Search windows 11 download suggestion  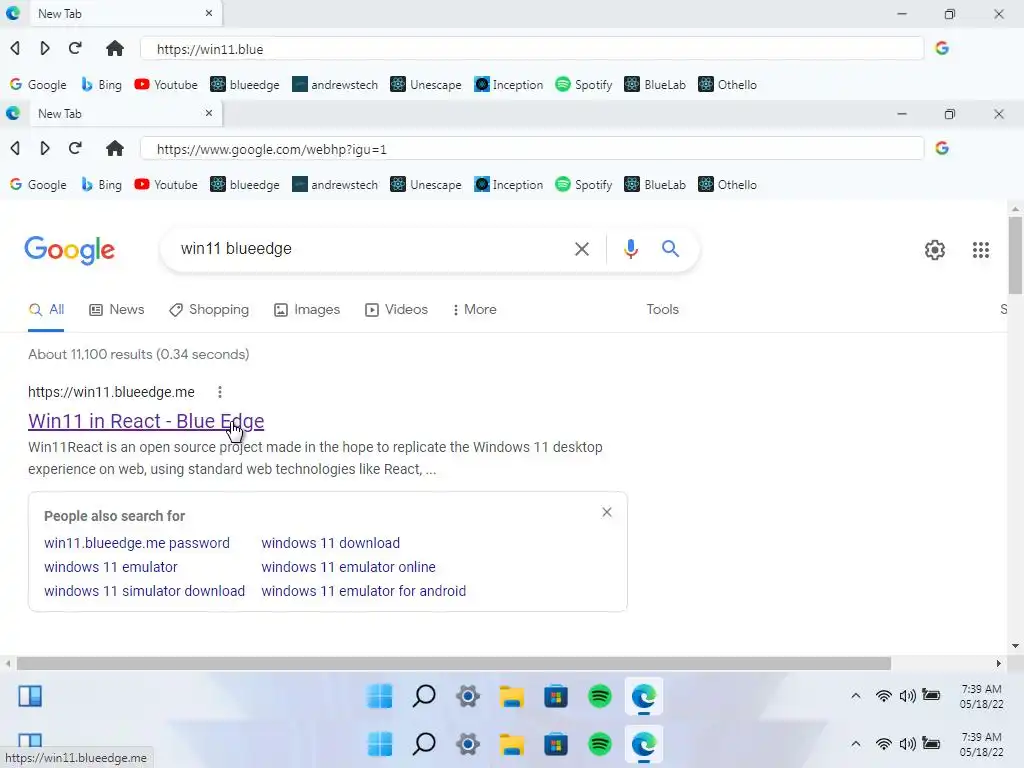pos(330,543)
